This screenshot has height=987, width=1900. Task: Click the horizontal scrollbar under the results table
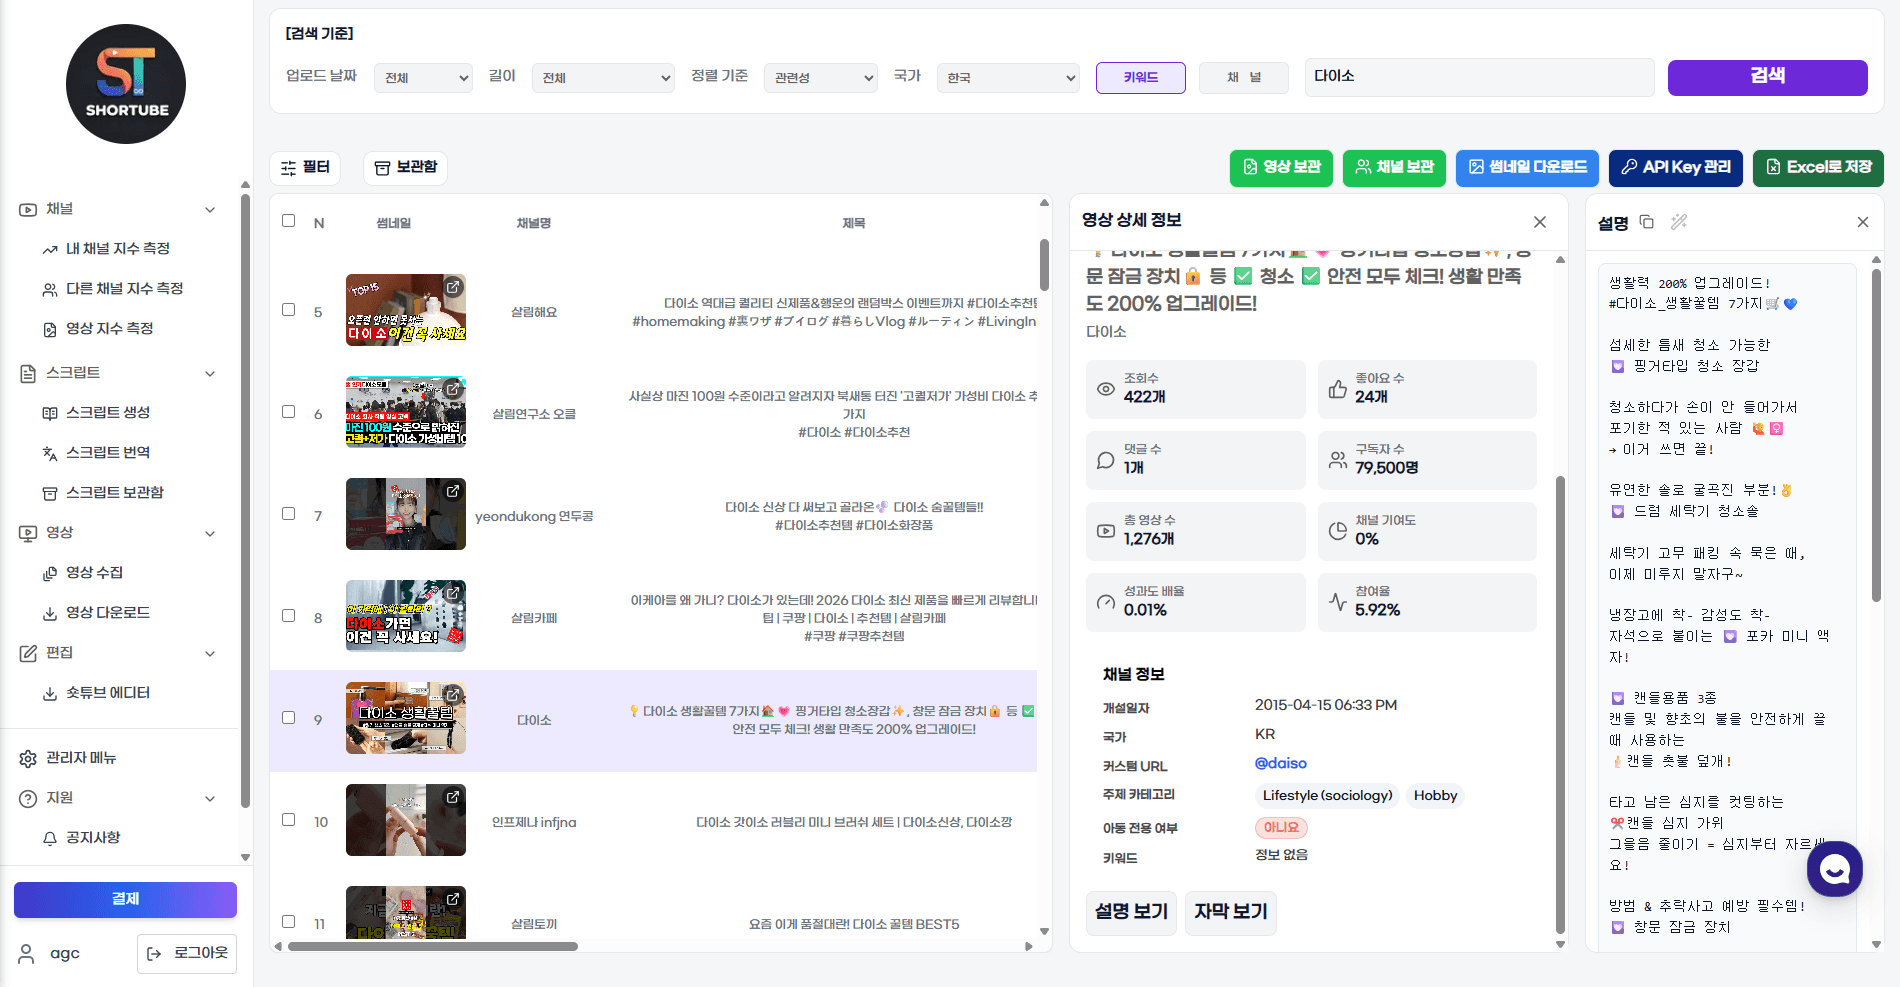[433, 946]
